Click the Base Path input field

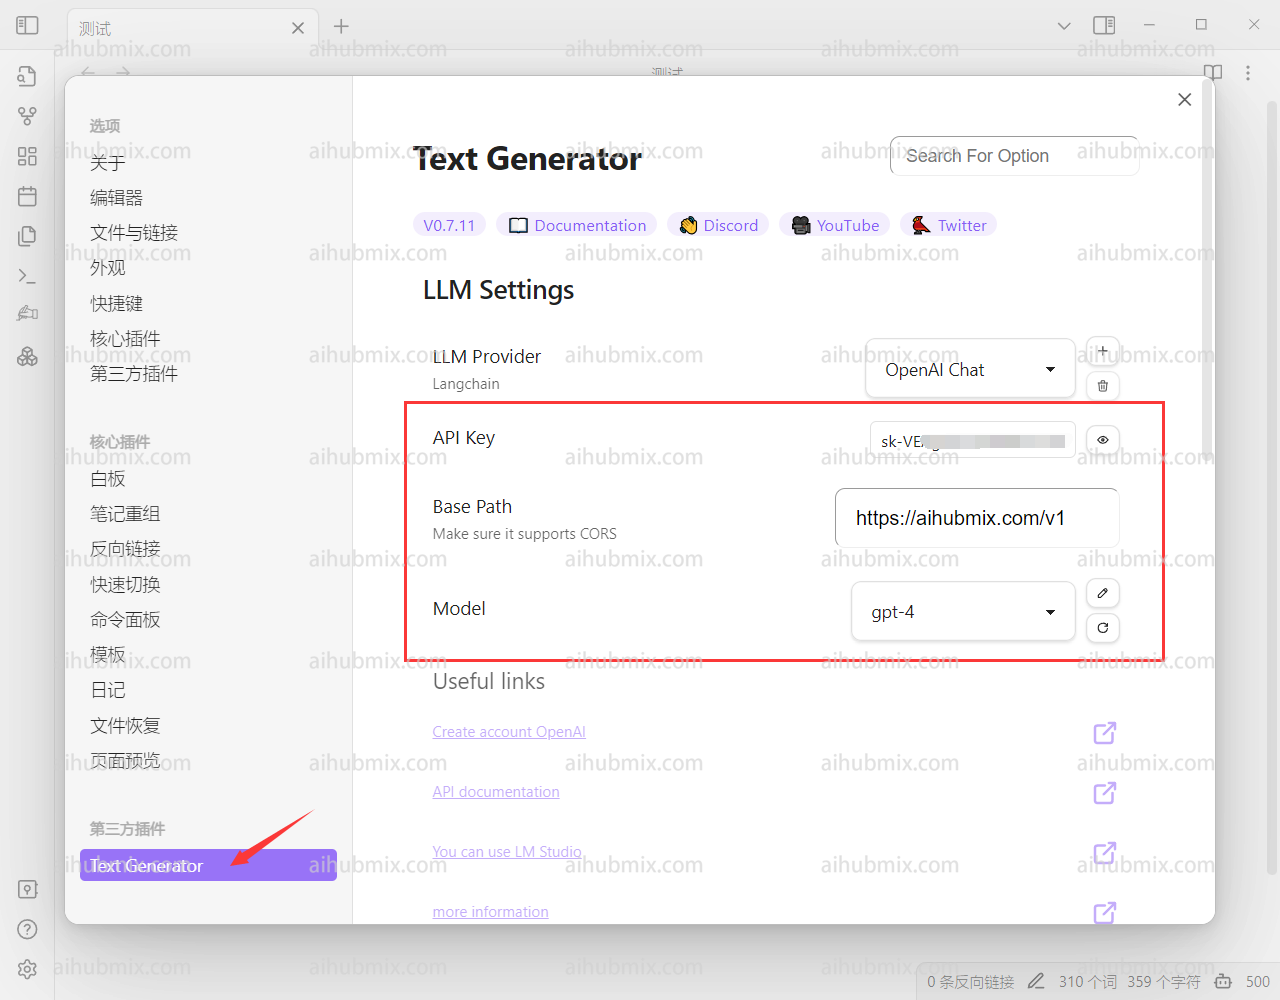(977, 518)
